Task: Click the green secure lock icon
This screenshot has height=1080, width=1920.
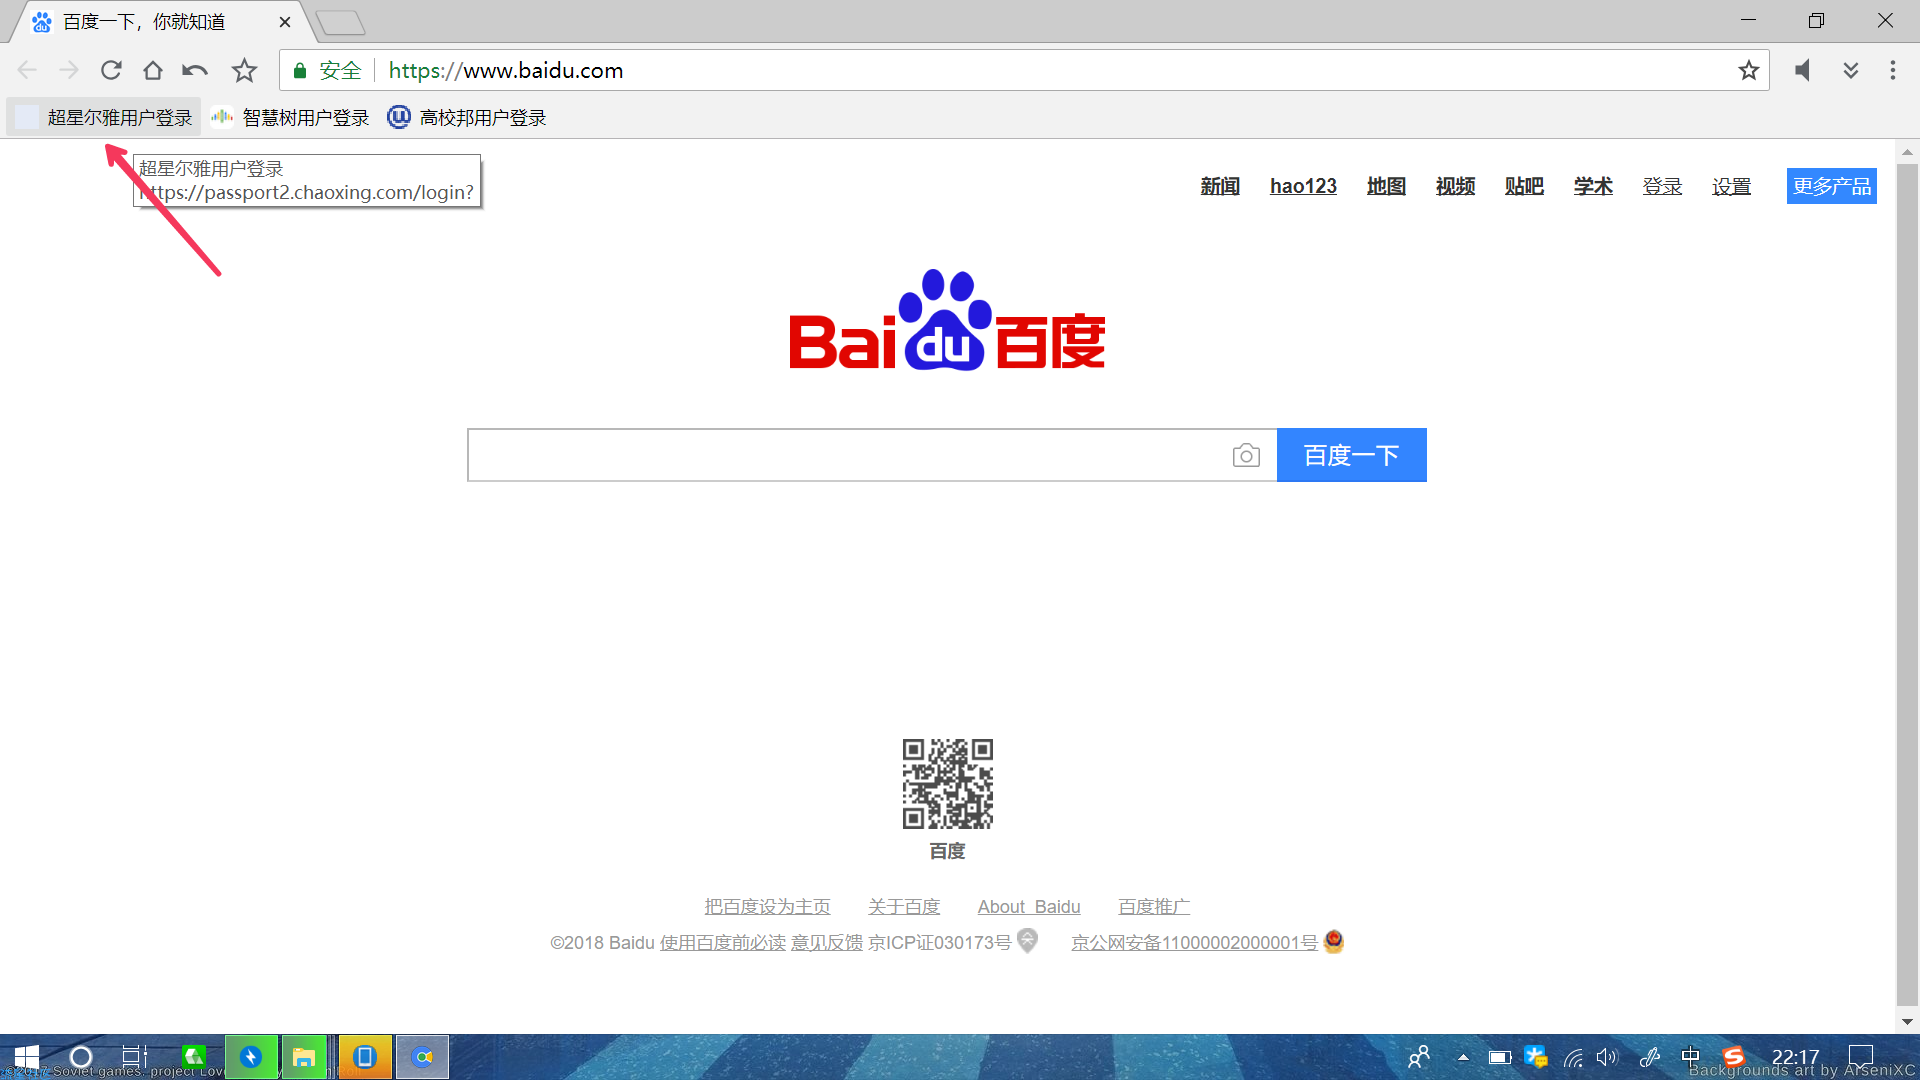Action: [299, 70]
